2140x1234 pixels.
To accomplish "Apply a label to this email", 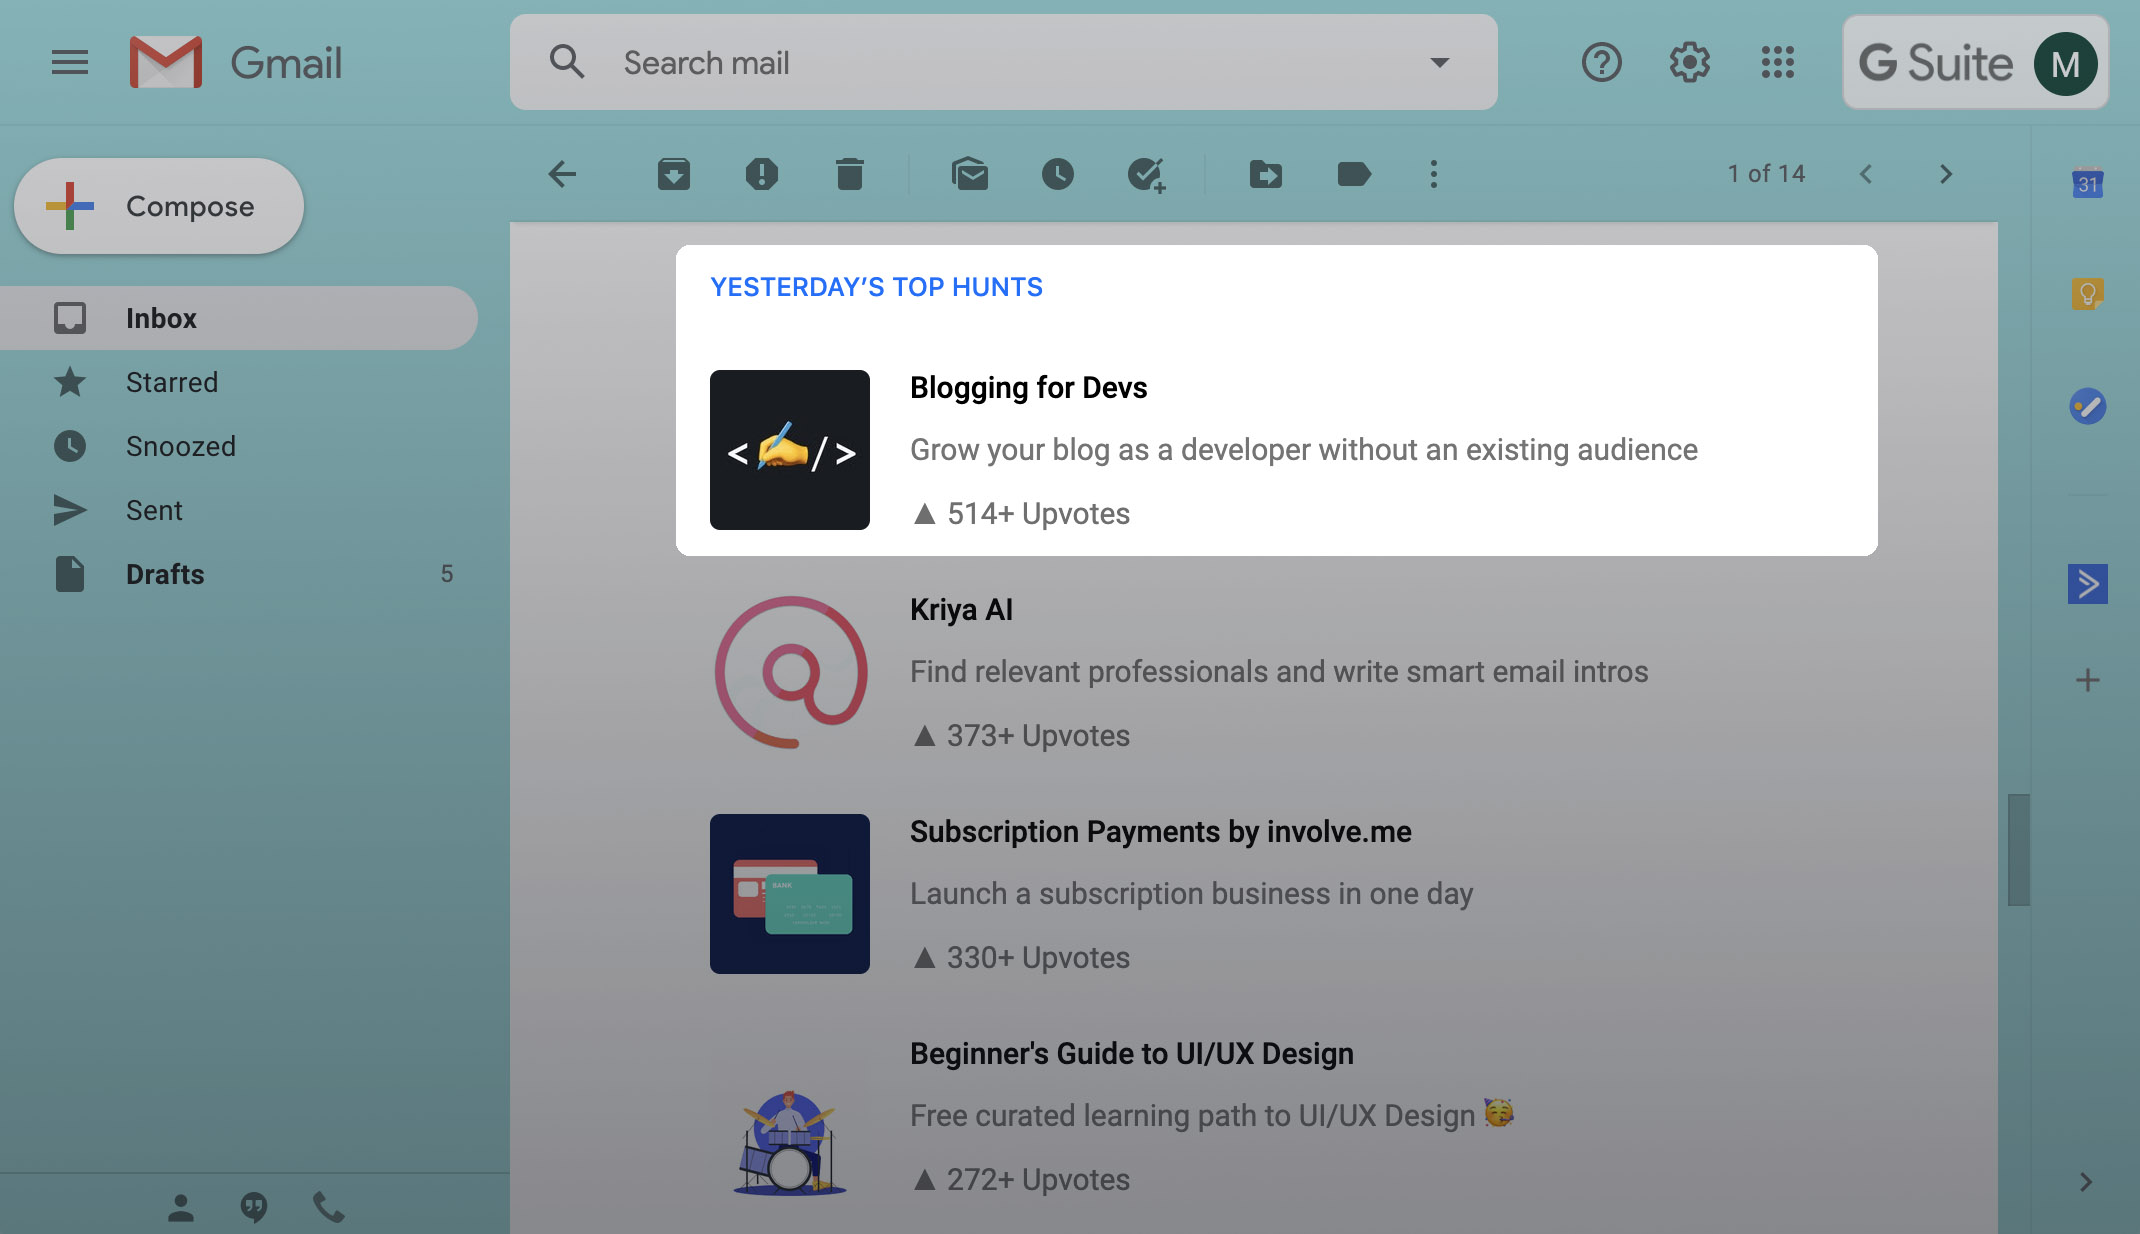I will [x=1354, y=174].
